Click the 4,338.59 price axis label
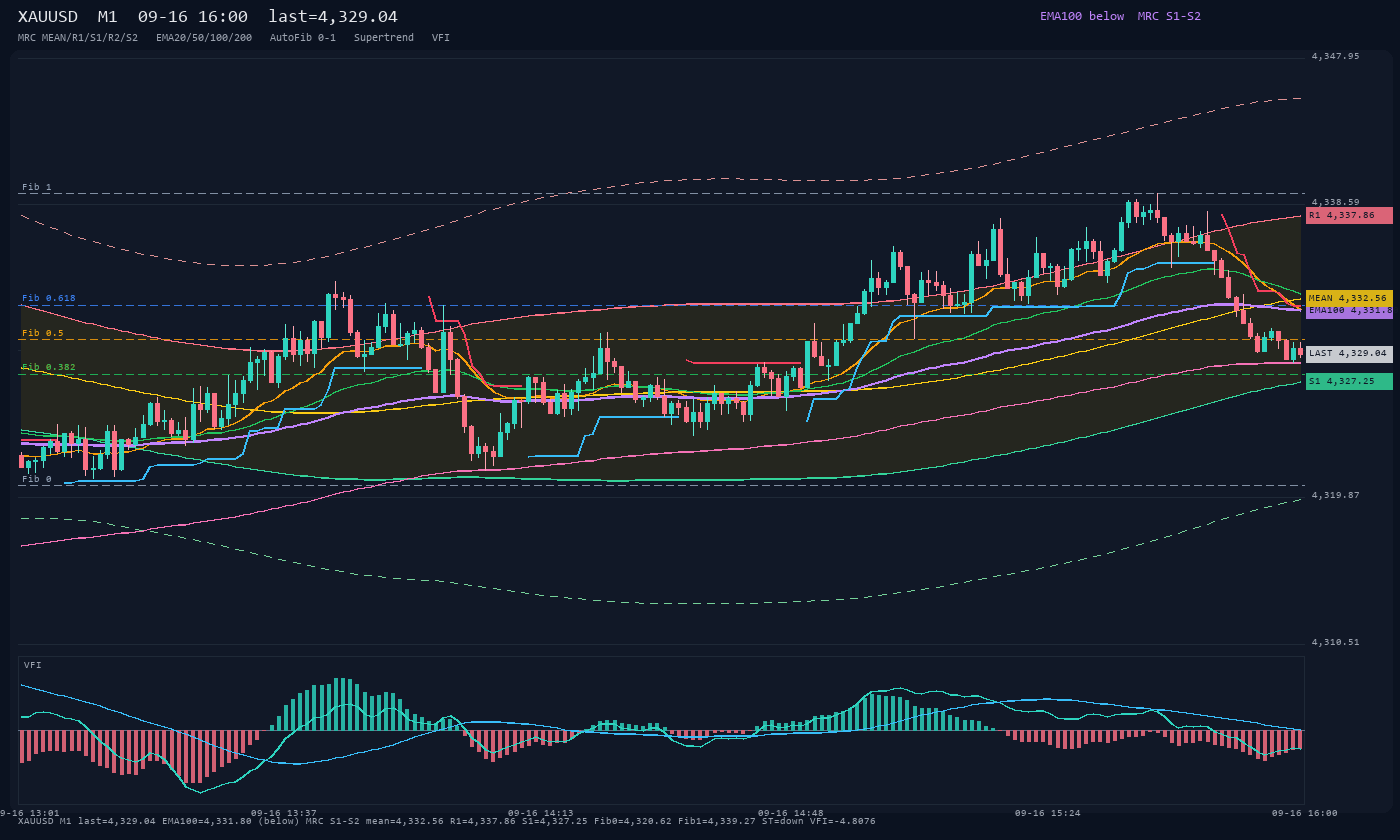Viewport: 1400px width, 840px height. tap(1336, 202)
